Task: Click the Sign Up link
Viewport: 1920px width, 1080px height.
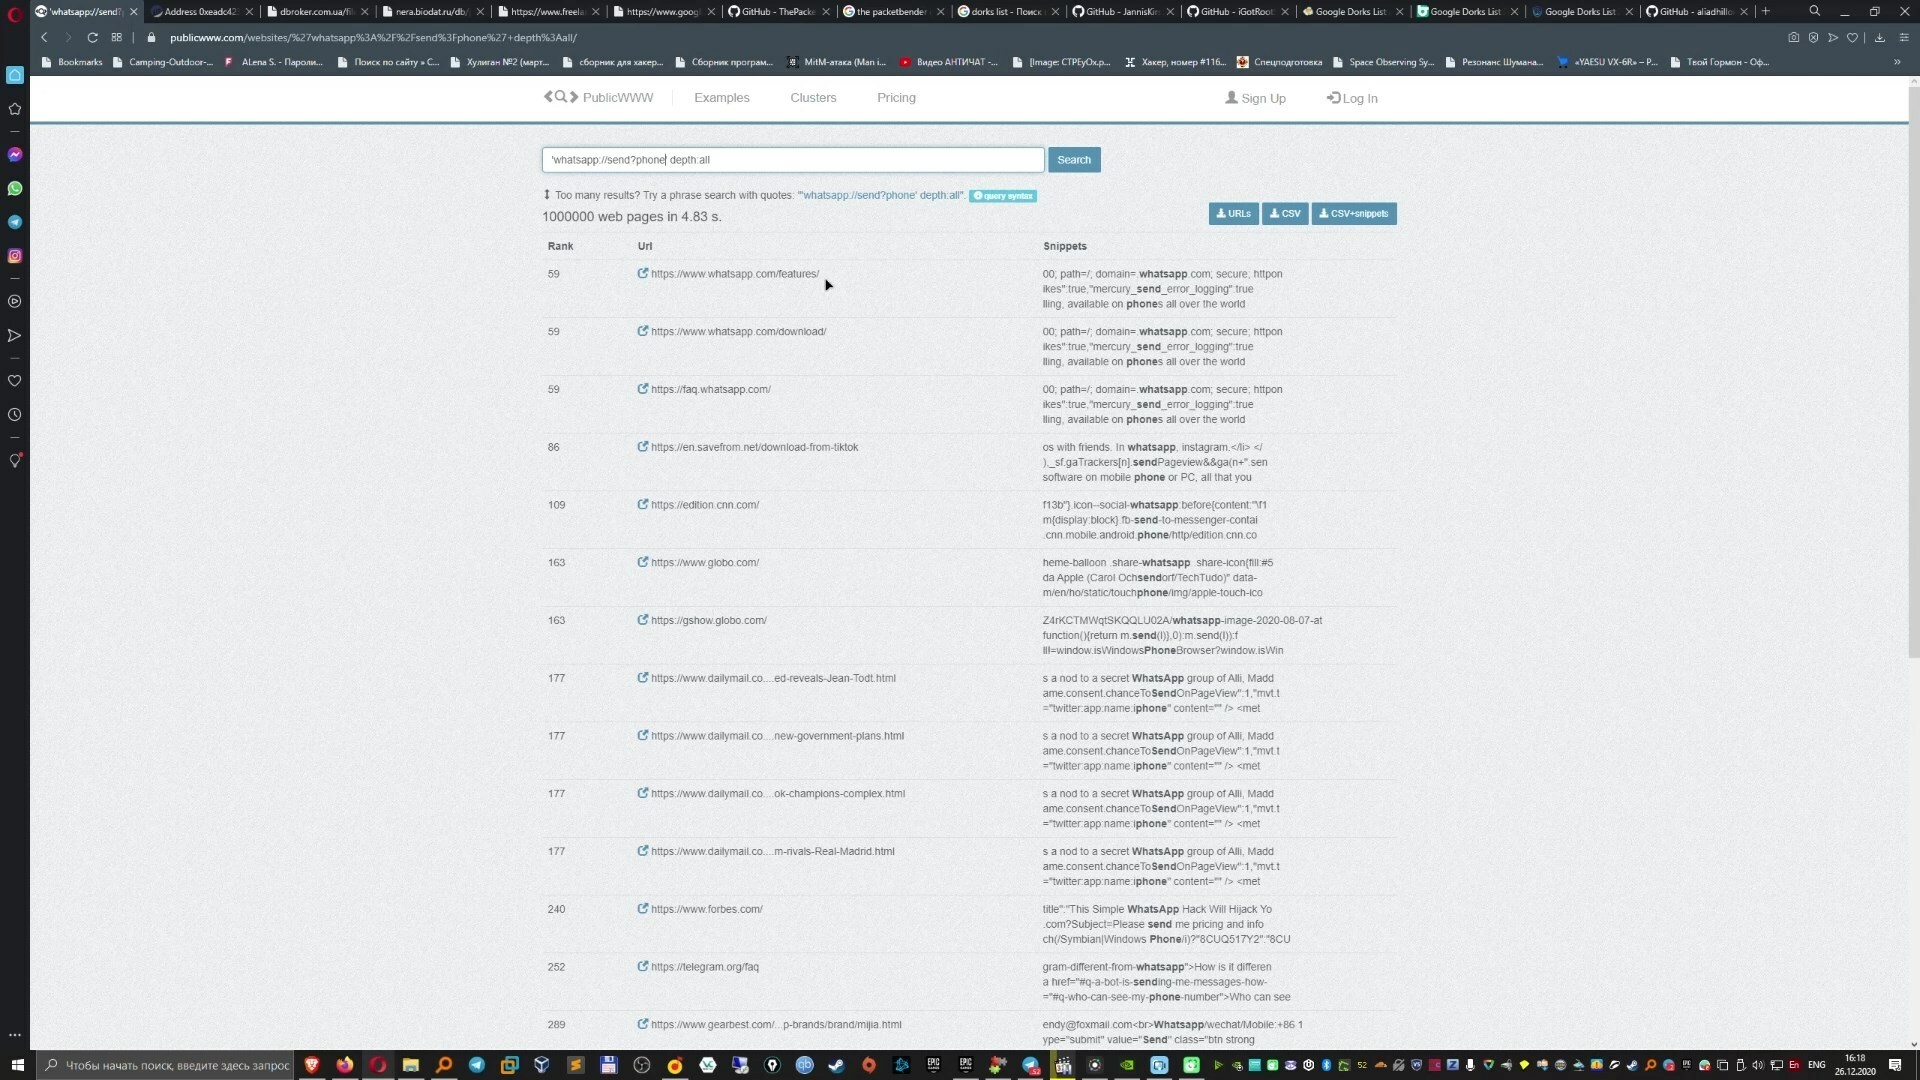Action: point(1256,98)
